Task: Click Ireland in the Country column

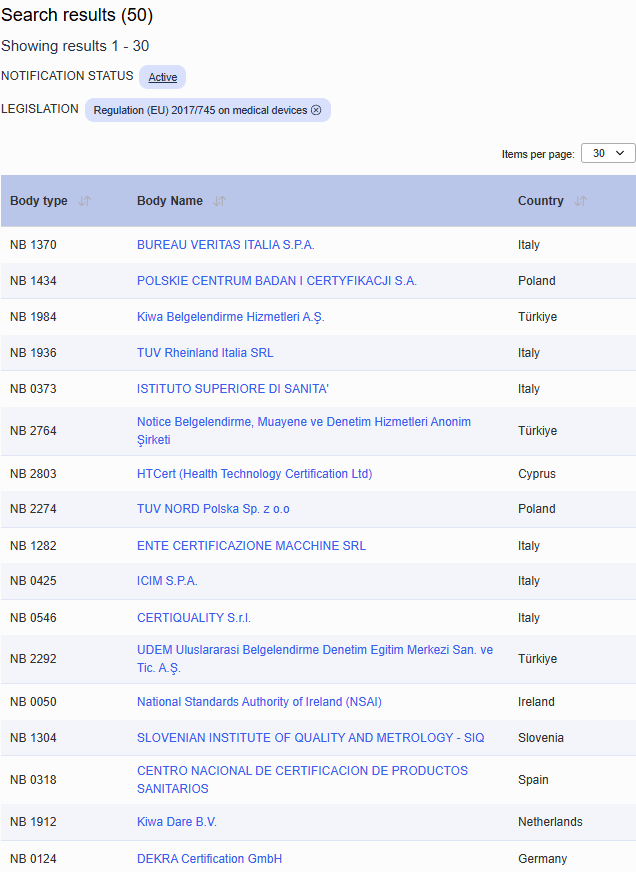Action: pyautogui.click(x=536, y=702)
